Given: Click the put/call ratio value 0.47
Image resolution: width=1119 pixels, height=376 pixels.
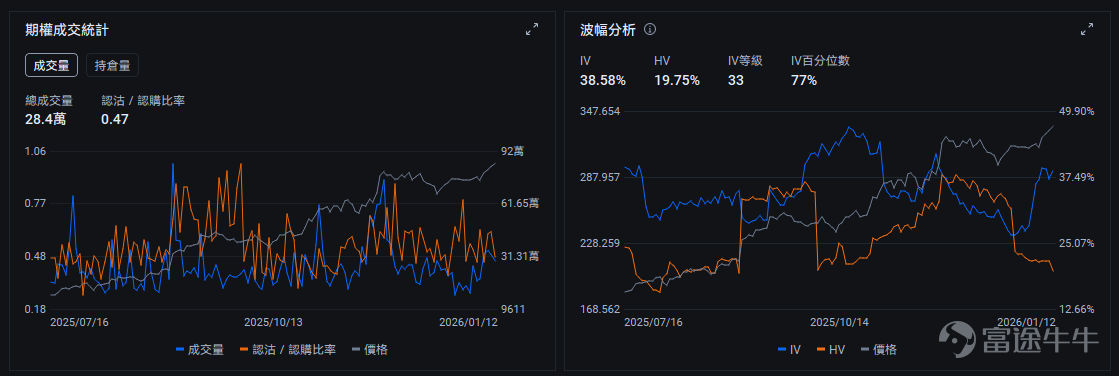Looking at the screenshot, I should pos(114,119).
